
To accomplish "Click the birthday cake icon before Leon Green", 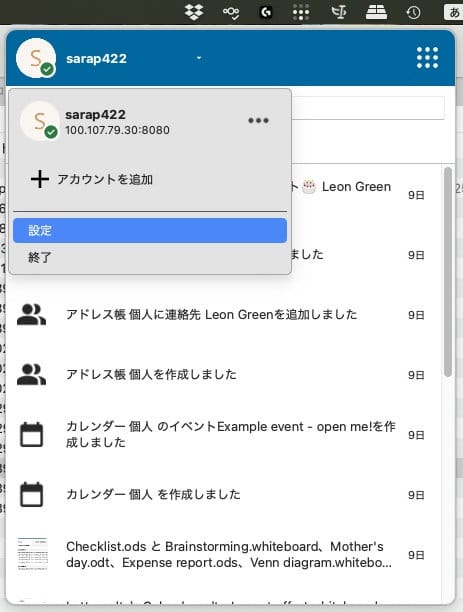I will [309, 187].
